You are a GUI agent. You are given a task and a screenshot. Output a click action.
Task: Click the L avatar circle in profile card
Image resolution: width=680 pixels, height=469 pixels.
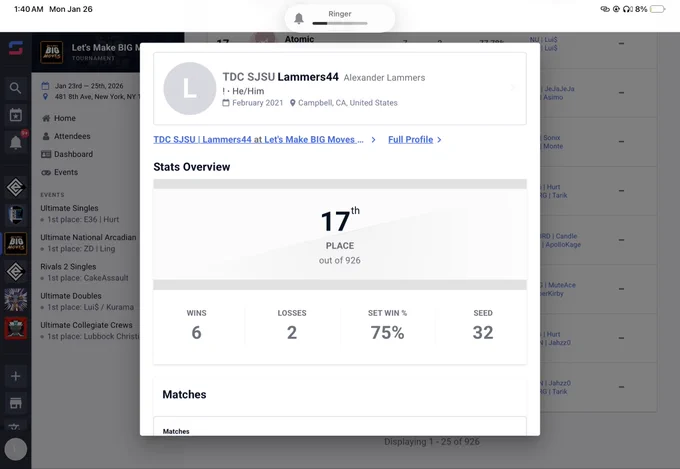190,89
